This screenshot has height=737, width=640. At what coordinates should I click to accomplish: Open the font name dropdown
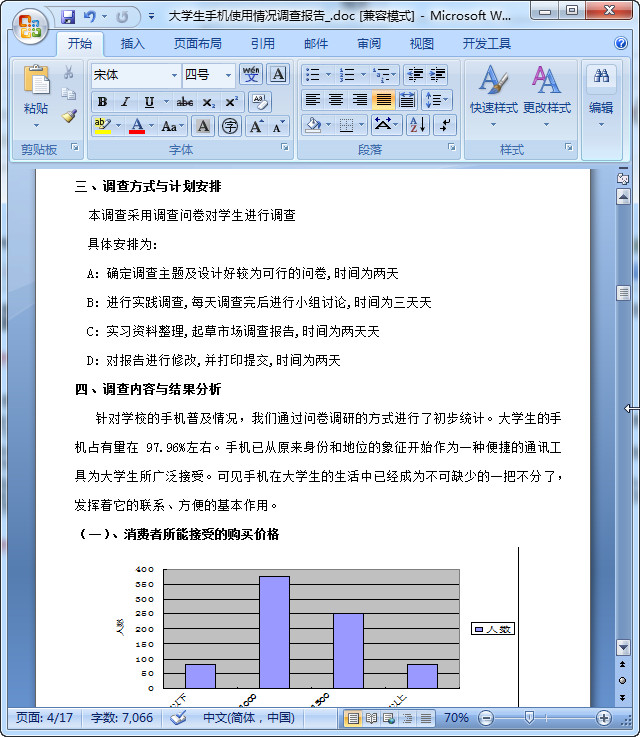click(x=174, y=75)
